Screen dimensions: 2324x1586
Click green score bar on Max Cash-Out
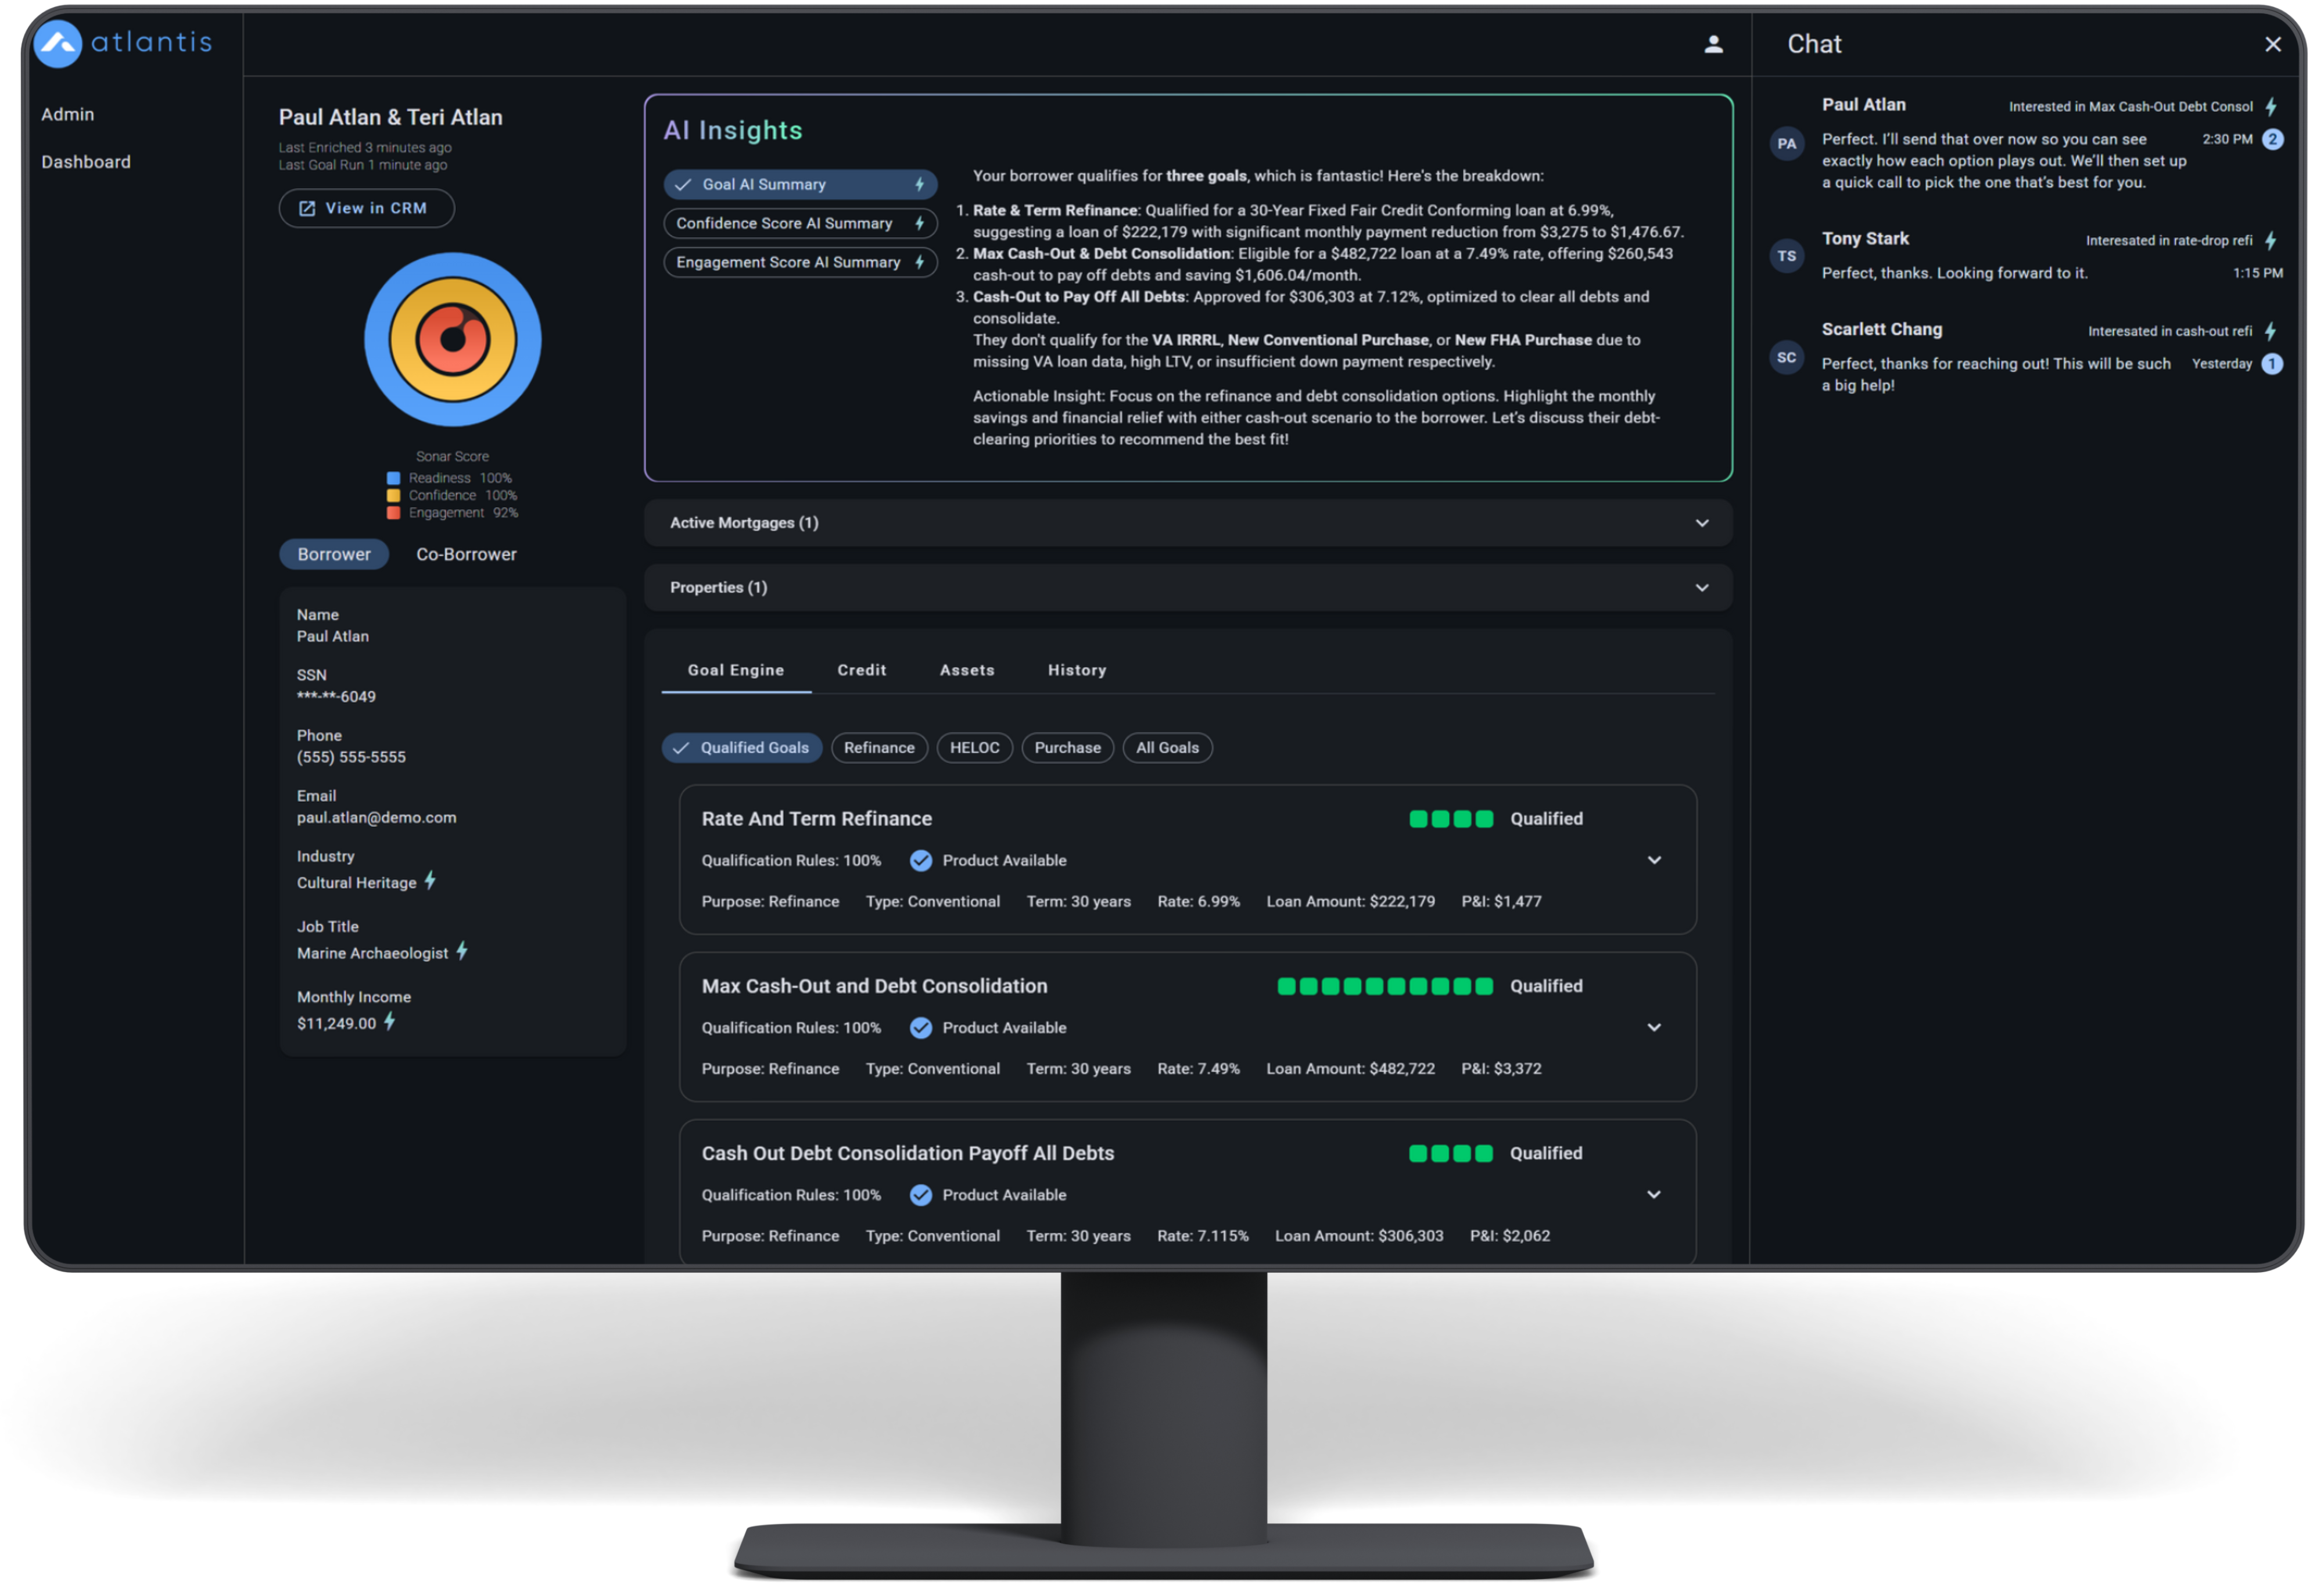click(1385, 986)
